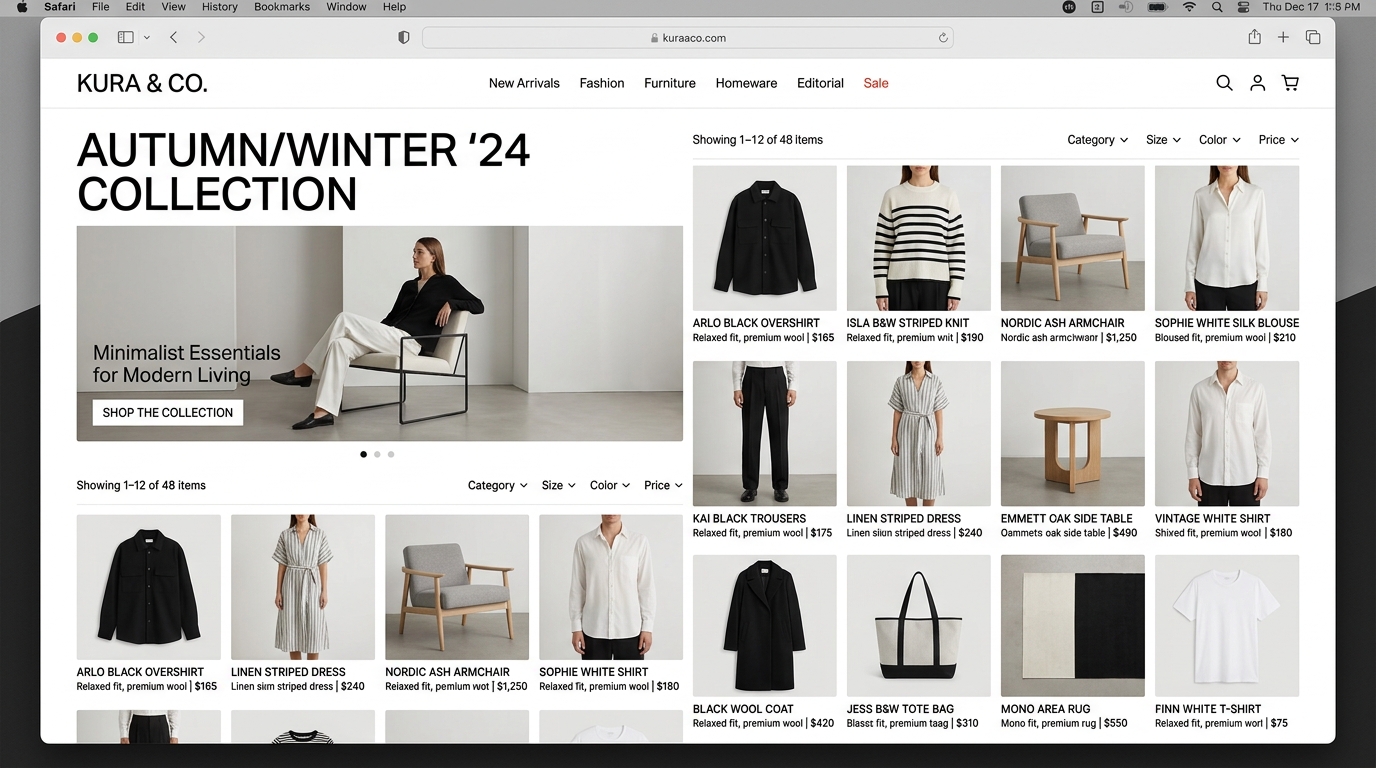The height and width of the screenshot is (768, 1376).
Task: Click the SOPHIE WHITE SILK BLOUSE title
Action: (x=1227, y=323)
